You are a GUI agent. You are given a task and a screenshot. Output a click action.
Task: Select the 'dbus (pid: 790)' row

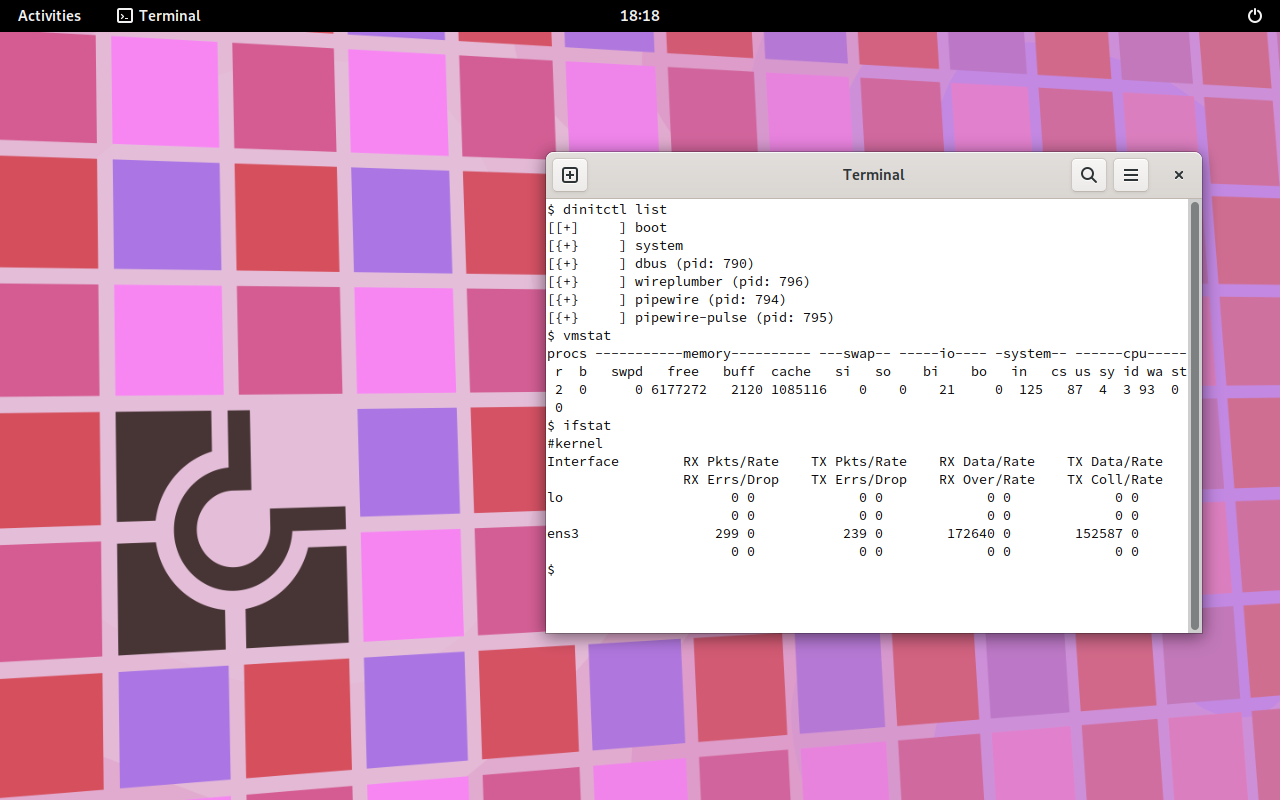(651, 264)
